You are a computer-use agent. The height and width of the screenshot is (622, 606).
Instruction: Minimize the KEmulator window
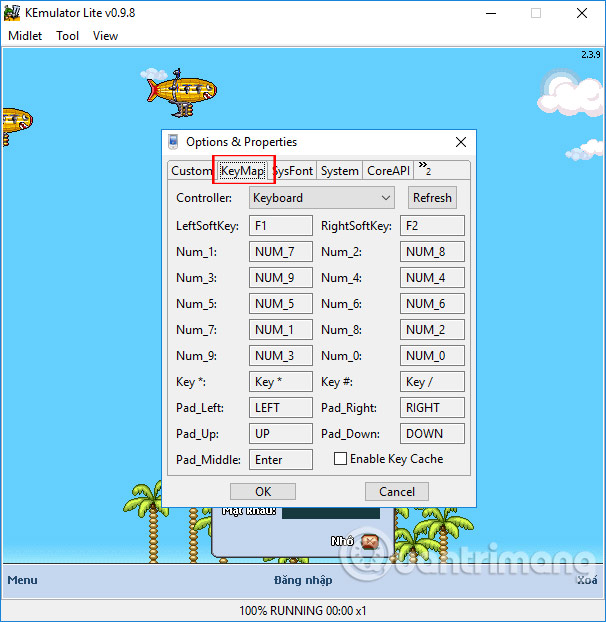[x=491, y=13]
